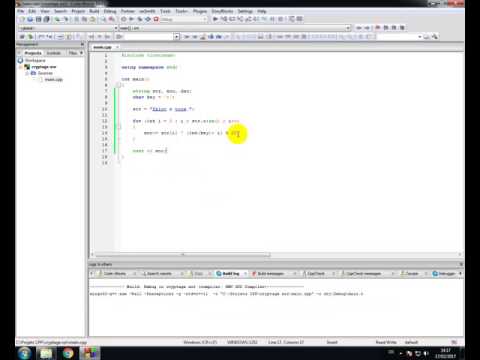Click the toolbar search input field
The height and width of the screenshot is (360, 480).
pyautogui.click(x=149, y=37)
